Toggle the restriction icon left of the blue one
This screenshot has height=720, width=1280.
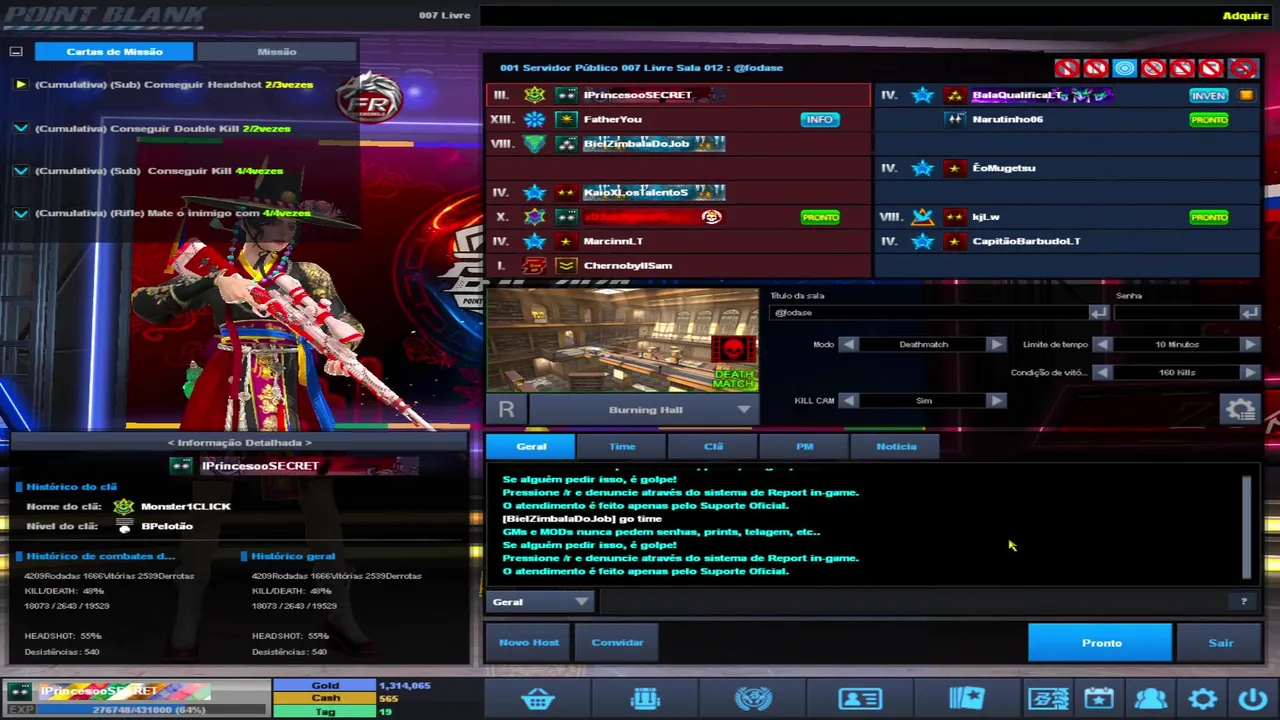click(1095, 68)
